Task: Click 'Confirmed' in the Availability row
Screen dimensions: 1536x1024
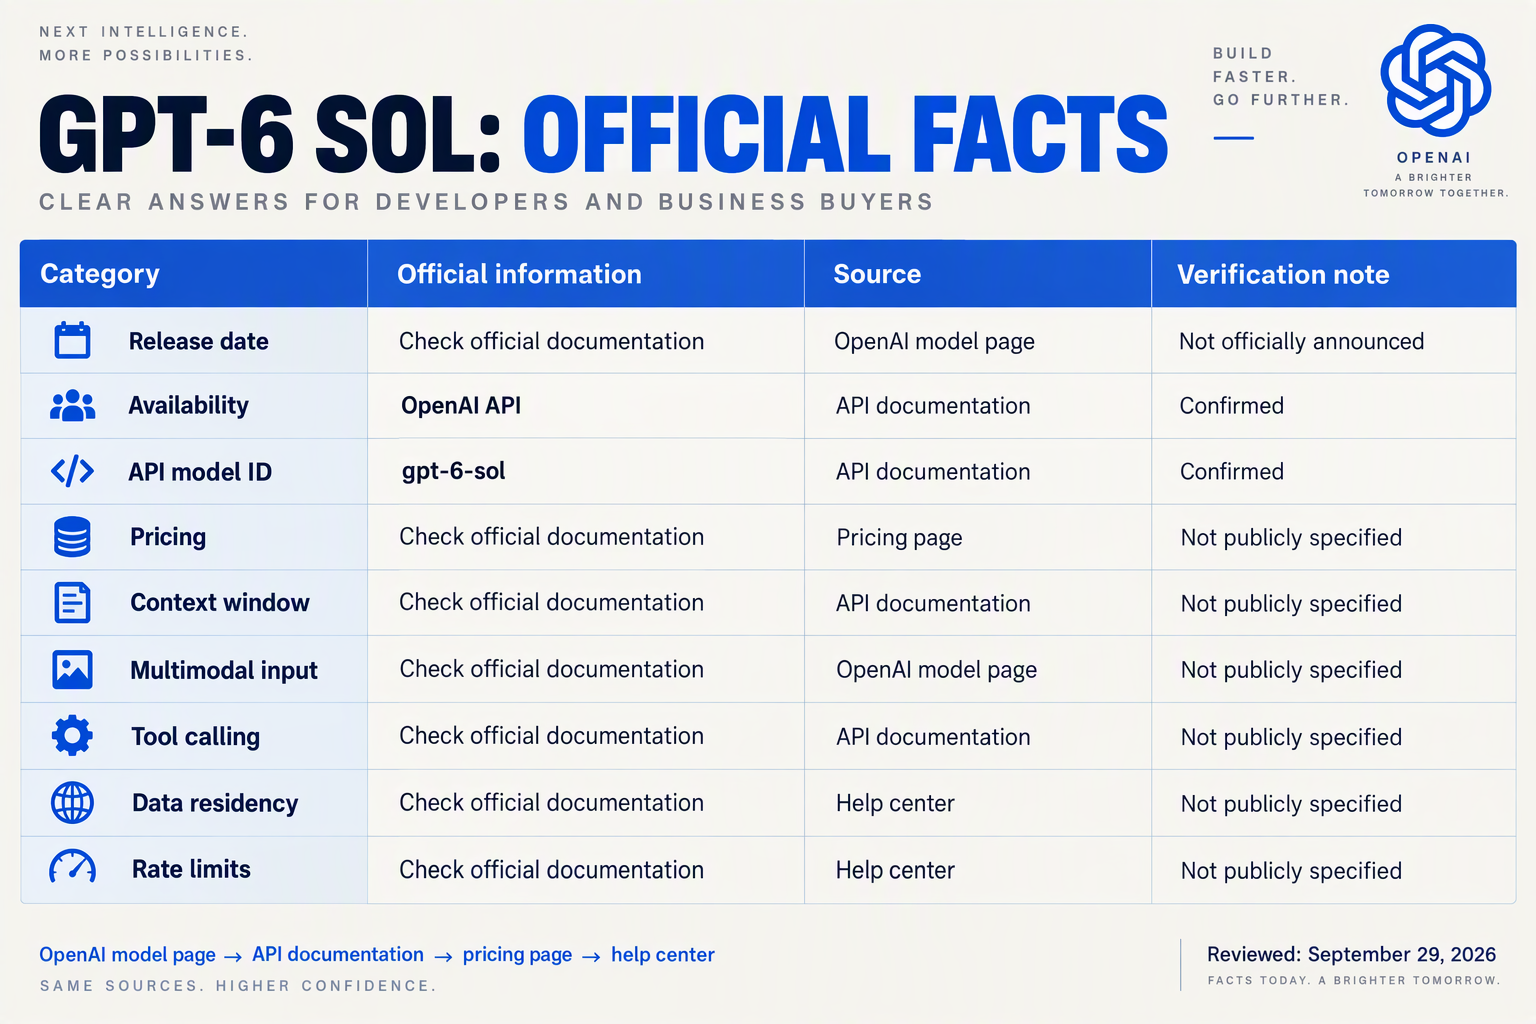Action: coord(1231,405)
